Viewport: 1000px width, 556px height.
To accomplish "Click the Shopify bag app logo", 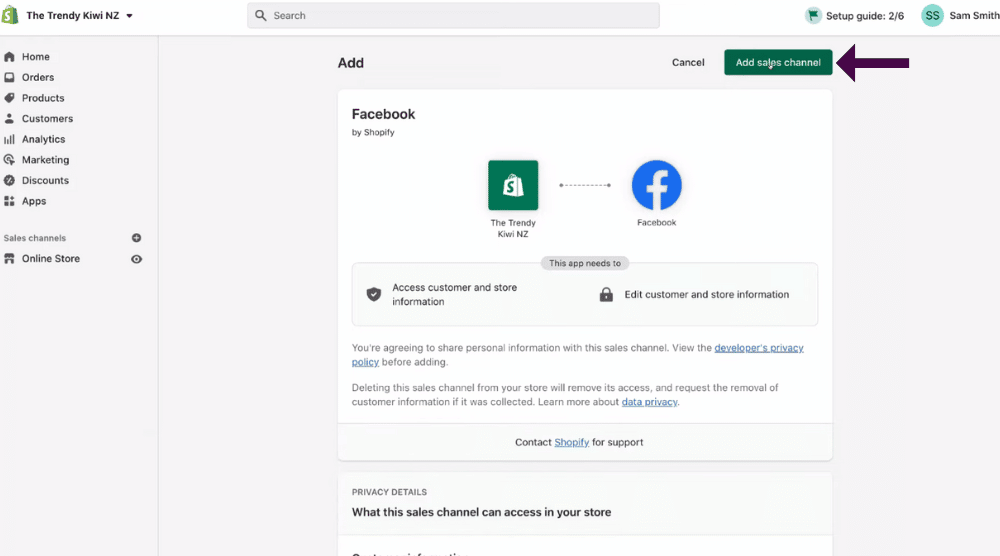I will [513, 185].
